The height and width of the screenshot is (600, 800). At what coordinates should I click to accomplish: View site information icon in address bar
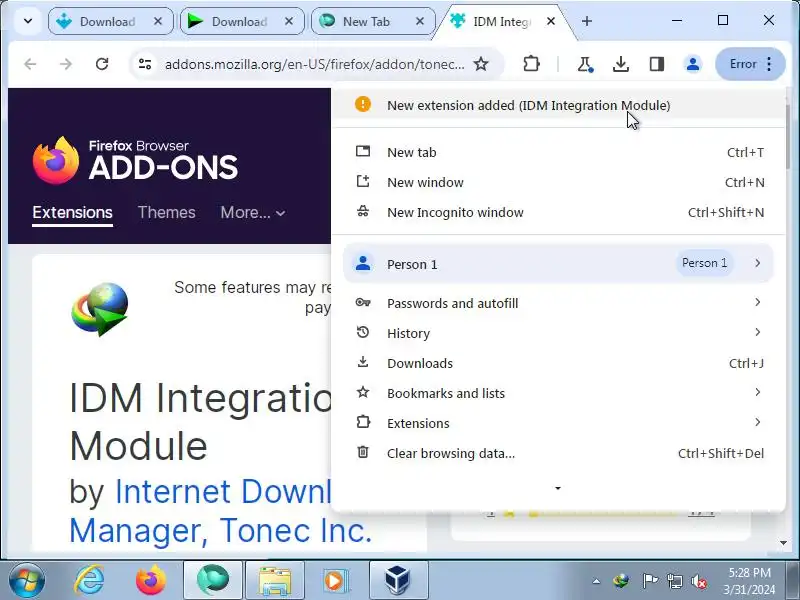(x=145, y=64)
